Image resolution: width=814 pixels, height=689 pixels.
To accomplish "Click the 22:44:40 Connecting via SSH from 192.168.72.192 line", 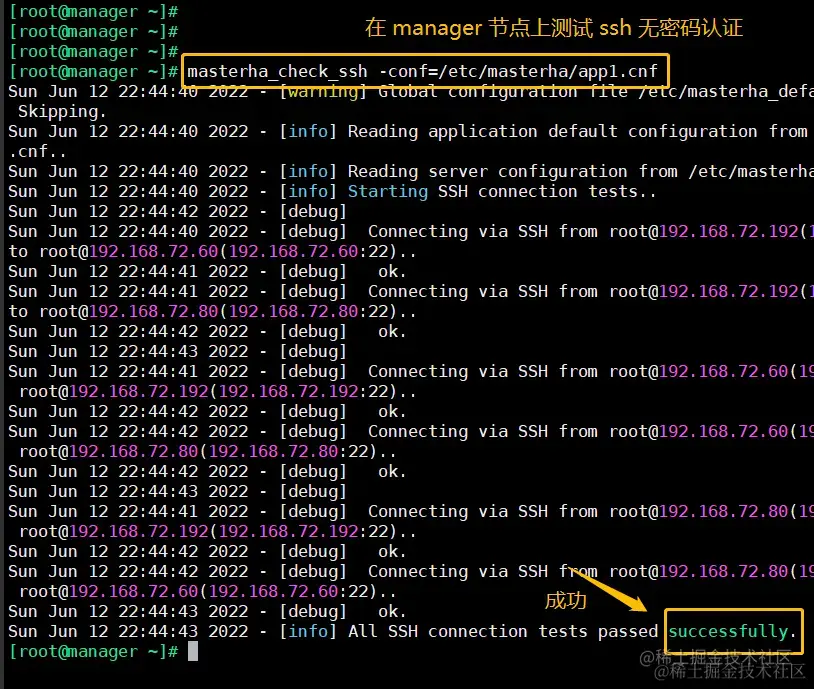I will pyautogui.click(x=411, y=232).
